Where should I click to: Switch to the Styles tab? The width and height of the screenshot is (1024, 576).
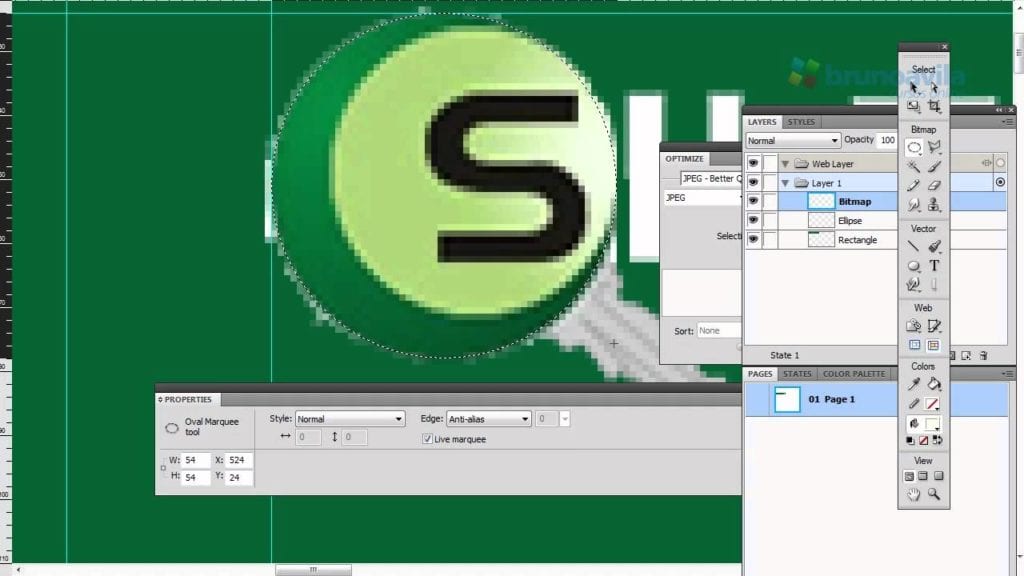801,122
